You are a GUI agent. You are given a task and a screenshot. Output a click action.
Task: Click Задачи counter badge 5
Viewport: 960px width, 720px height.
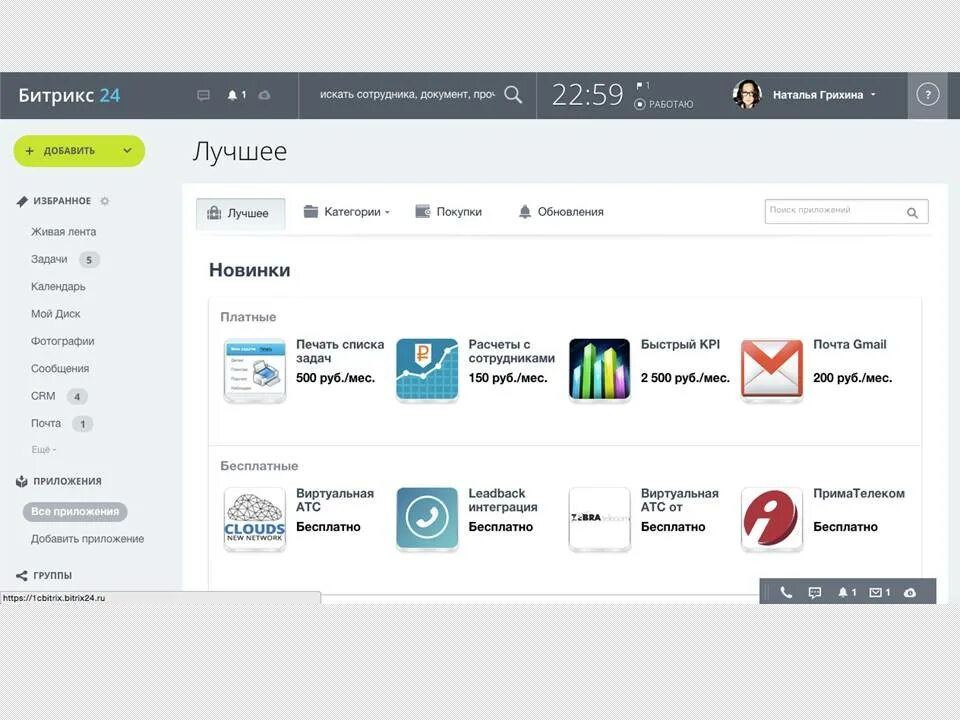(89, 260)
